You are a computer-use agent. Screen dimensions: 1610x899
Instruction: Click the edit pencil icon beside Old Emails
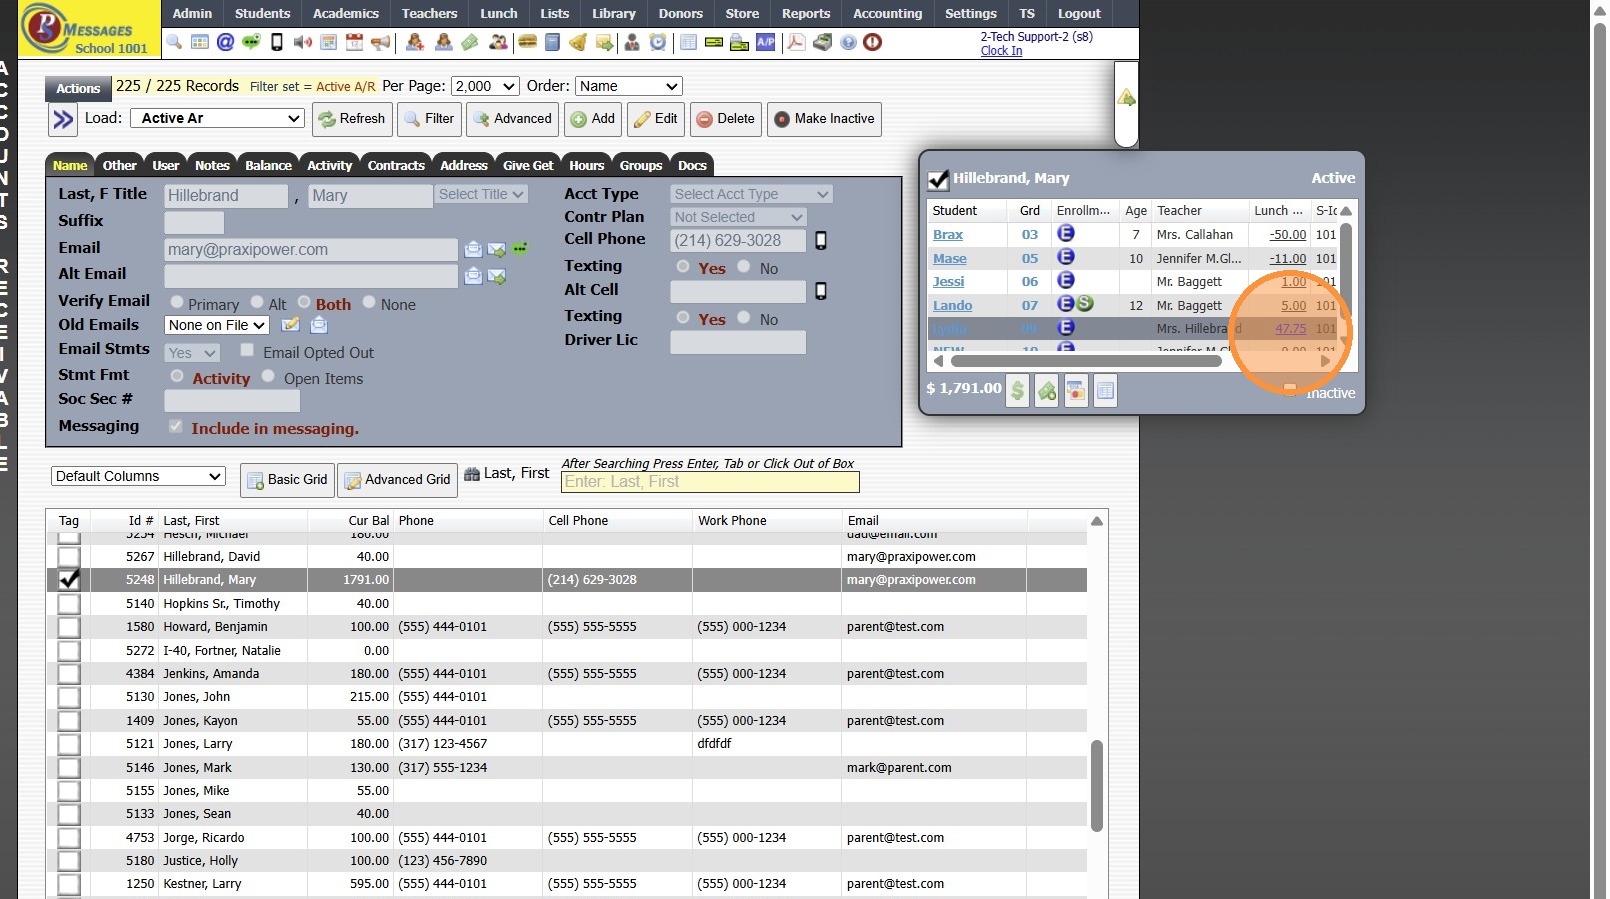pyautogui.click(x=291, y=325)
